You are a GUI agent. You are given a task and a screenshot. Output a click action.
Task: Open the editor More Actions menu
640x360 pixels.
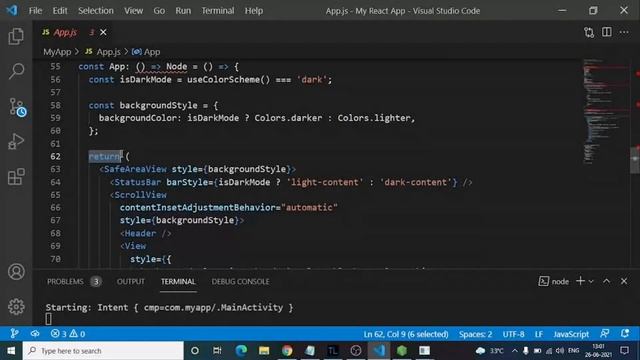tap(624, 32)
